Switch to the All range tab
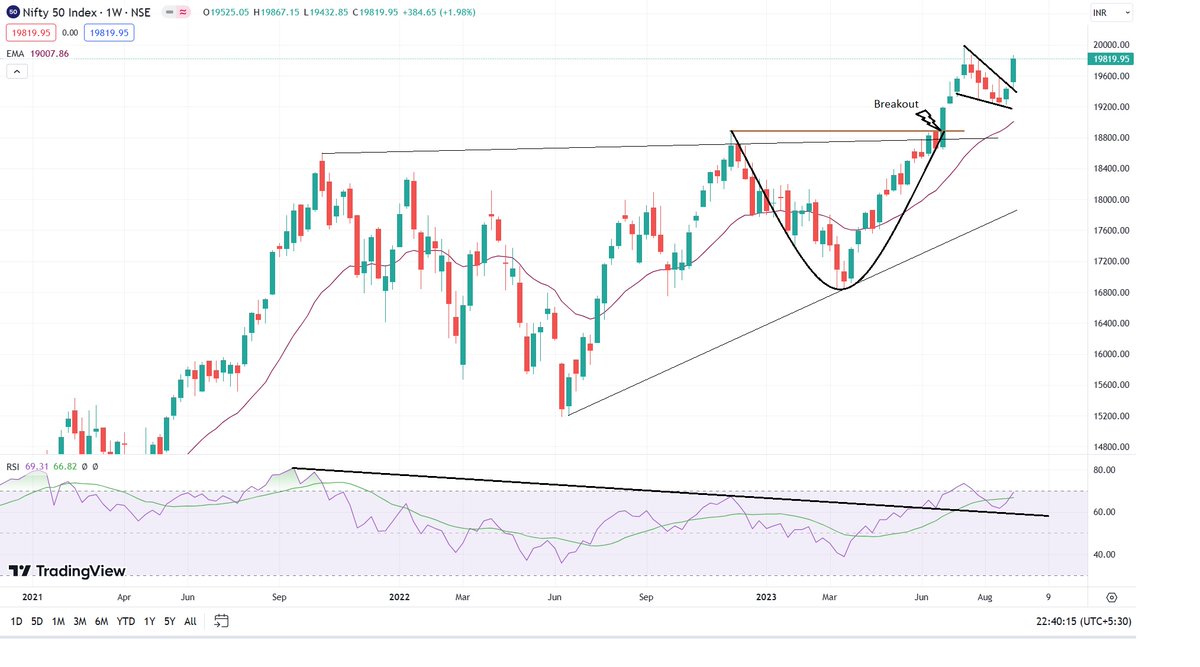The height and width of the screenshot is (667, 1200). tap(190, 620)
